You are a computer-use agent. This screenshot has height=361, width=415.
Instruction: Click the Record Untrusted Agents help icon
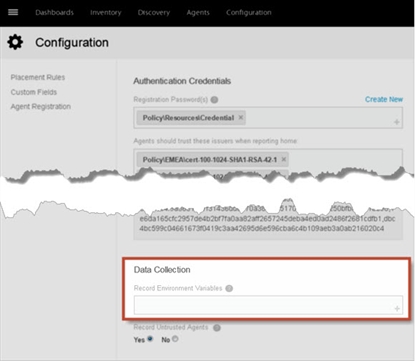[x=217, y=328]
